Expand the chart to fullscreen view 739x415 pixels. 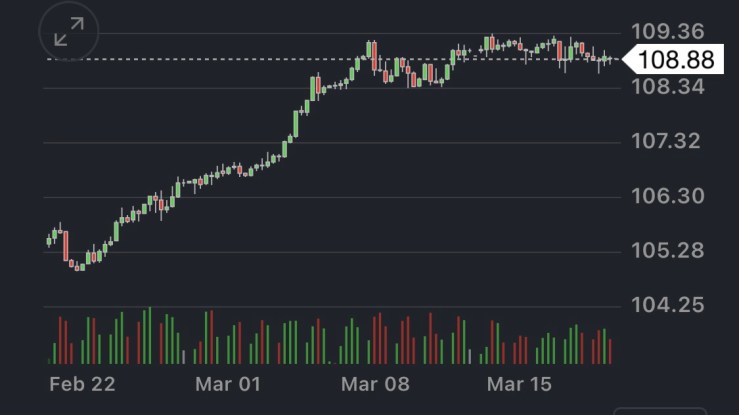[69, 33]
